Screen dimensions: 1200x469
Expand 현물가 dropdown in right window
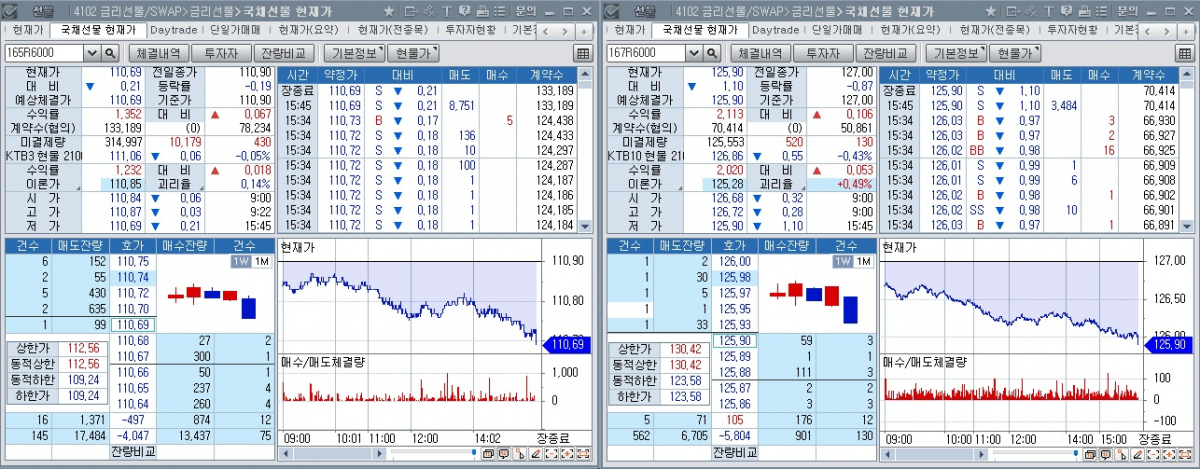[x=1016, y=52]
